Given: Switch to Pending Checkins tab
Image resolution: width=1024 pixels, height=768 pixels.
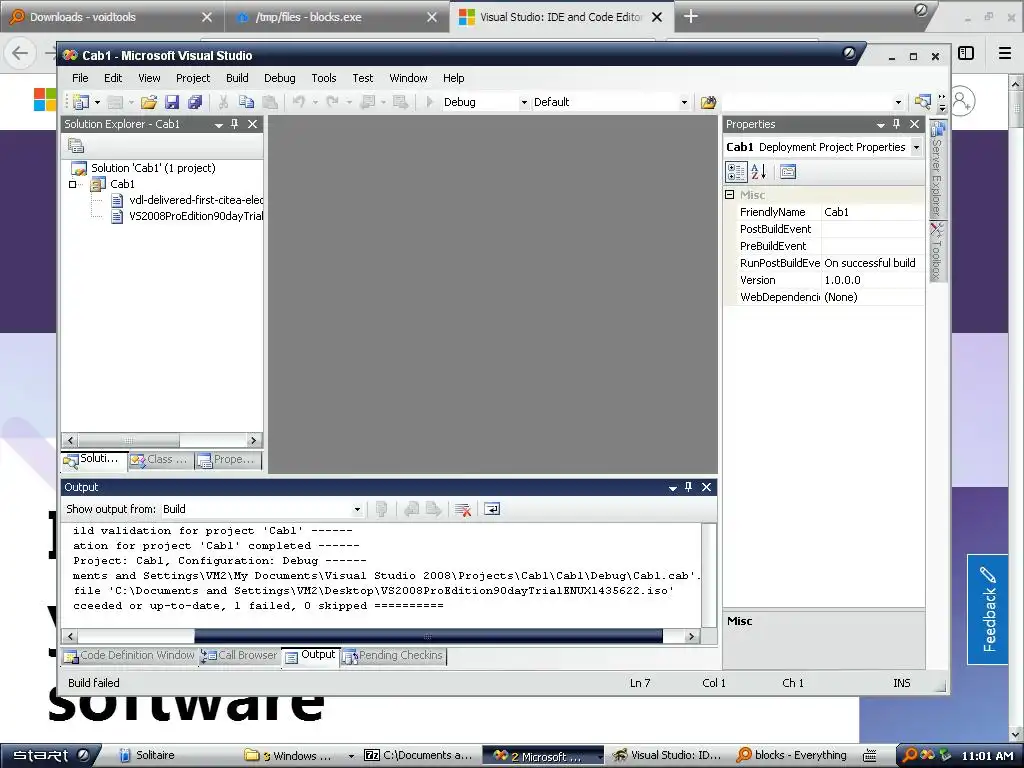Looking at the screenshot, I should click(393, 656).
